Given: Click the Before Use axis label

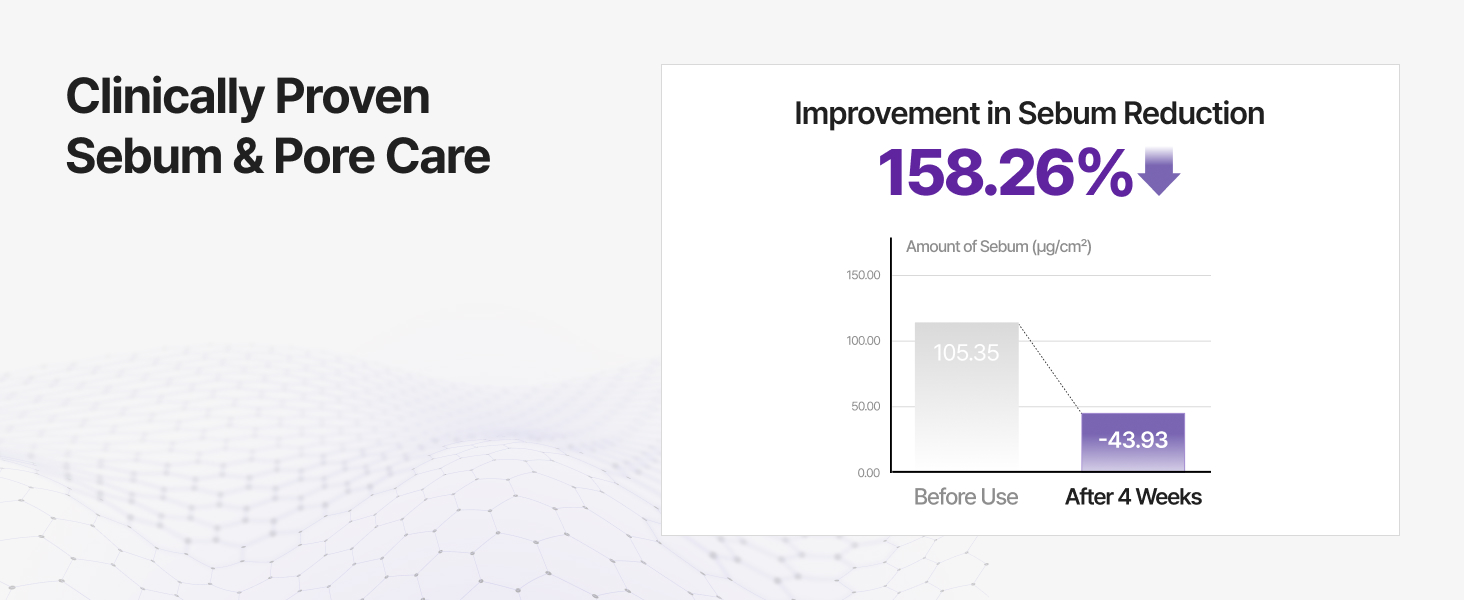Looking at the screenshot, I should pos(966,497).
